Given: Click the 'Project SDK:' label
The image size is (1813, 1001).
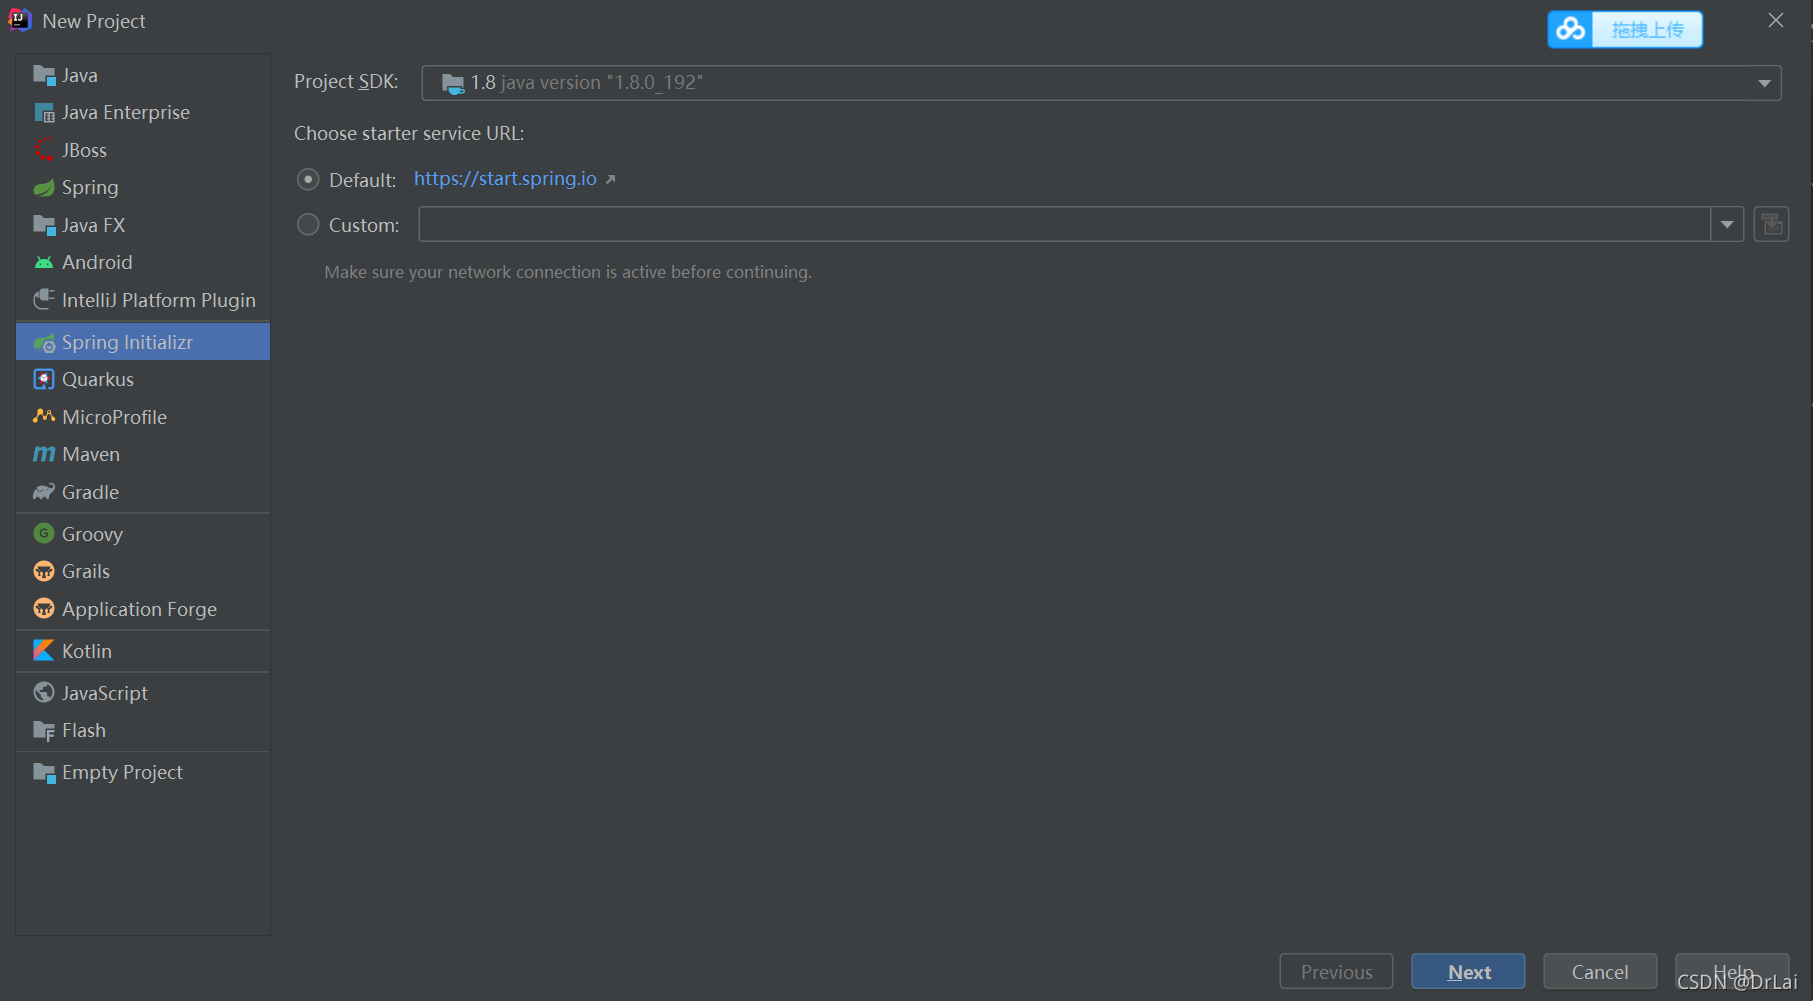Looking at the screenshot, I should coord(346,82).
